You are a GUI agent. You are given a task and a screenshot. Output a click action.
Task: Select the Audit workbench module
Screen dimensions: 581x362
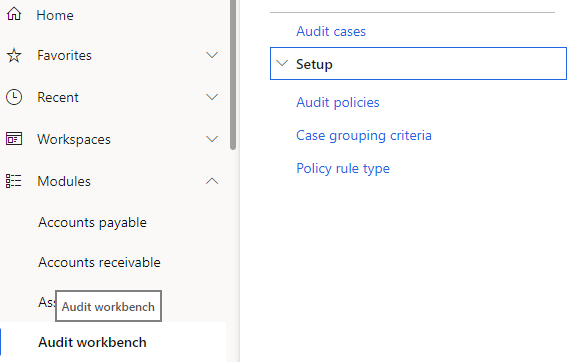coord(92,342)
